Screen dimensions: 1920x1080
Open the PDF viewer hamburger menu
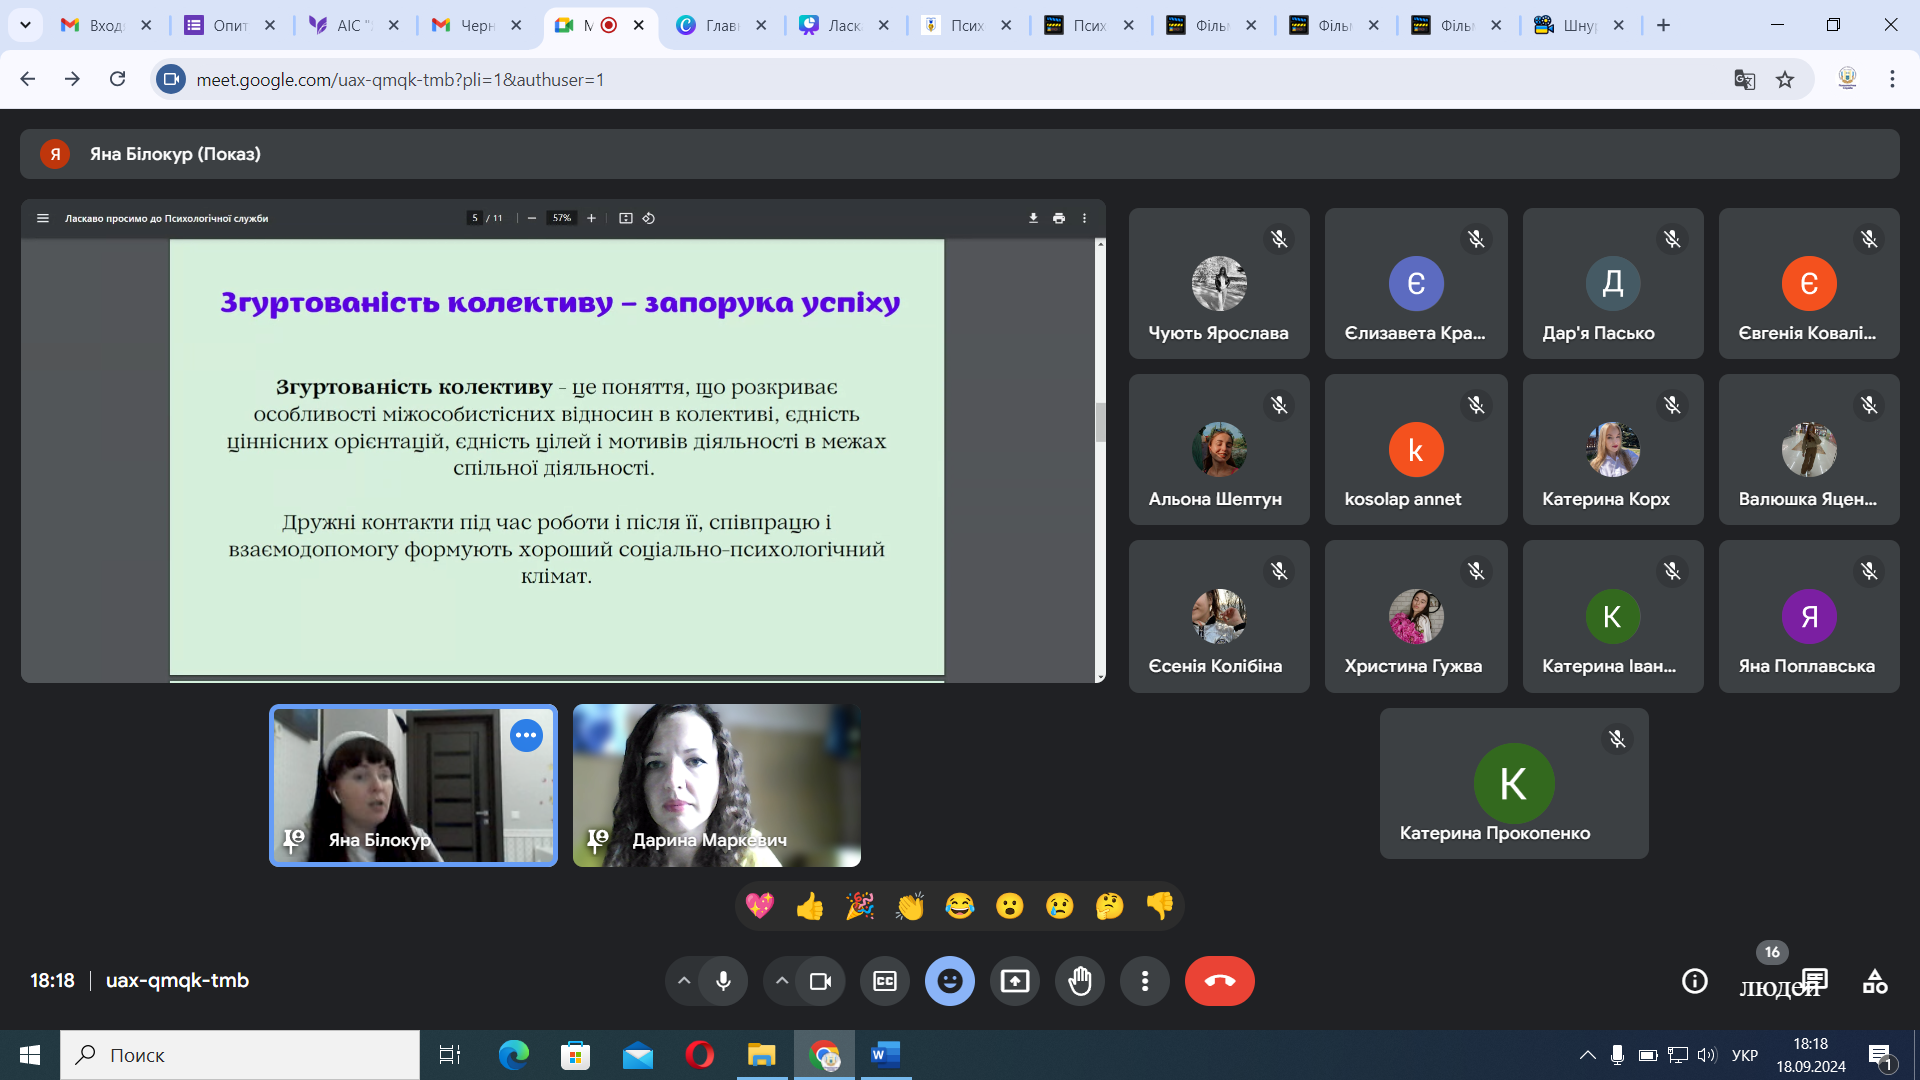[43, 218]
